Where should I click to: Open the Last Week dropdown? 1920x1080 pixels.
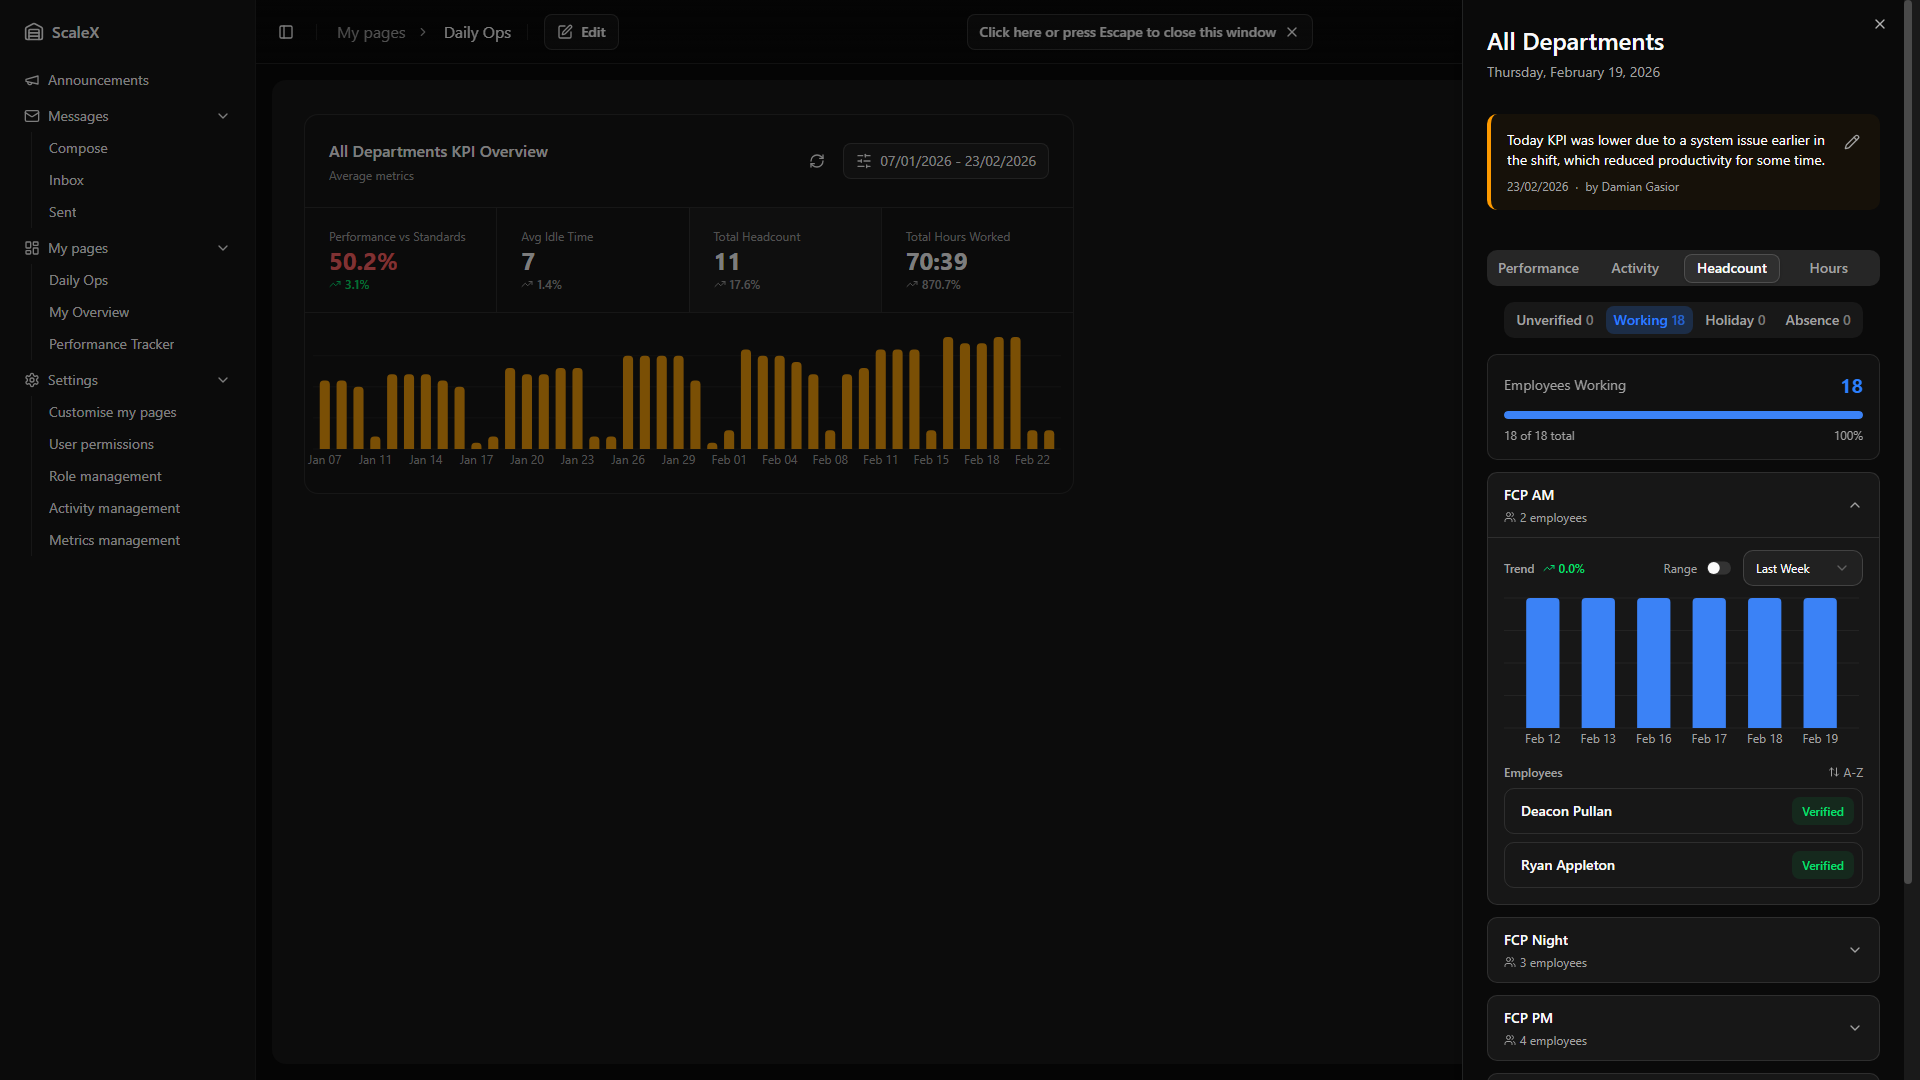(x=1802, y=568)
